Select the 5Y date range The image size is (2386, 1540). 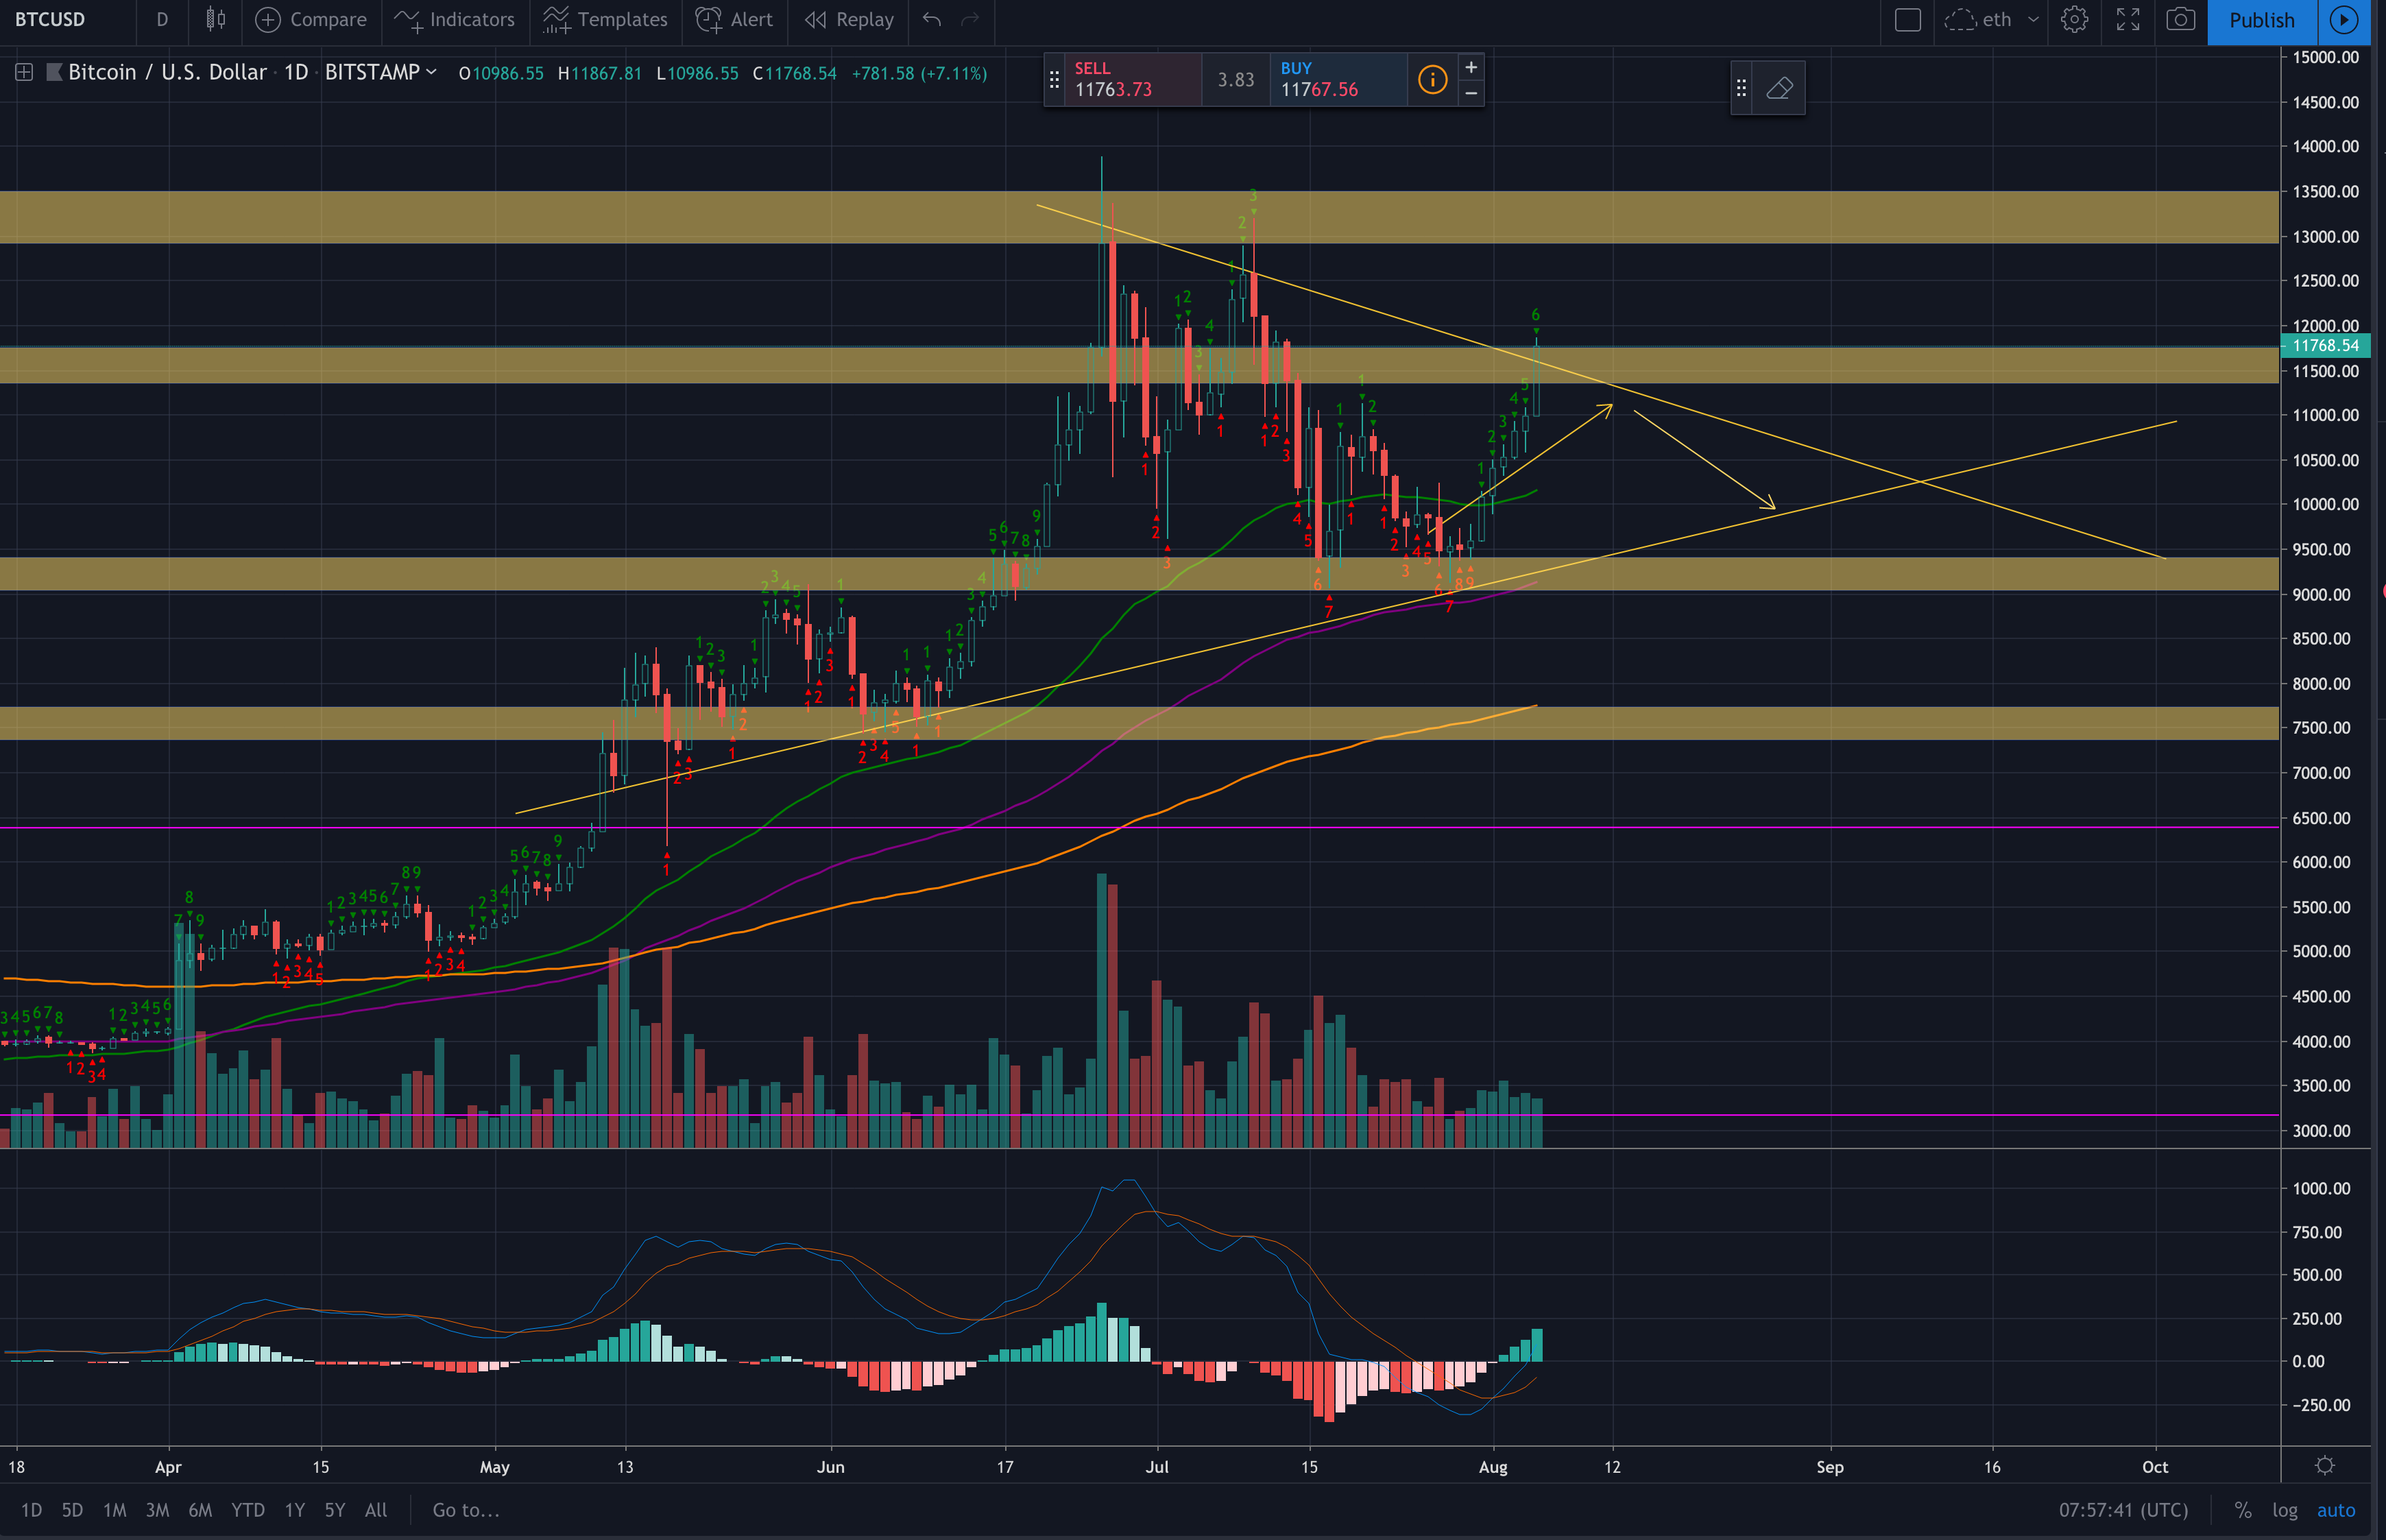click(334, 1510)
